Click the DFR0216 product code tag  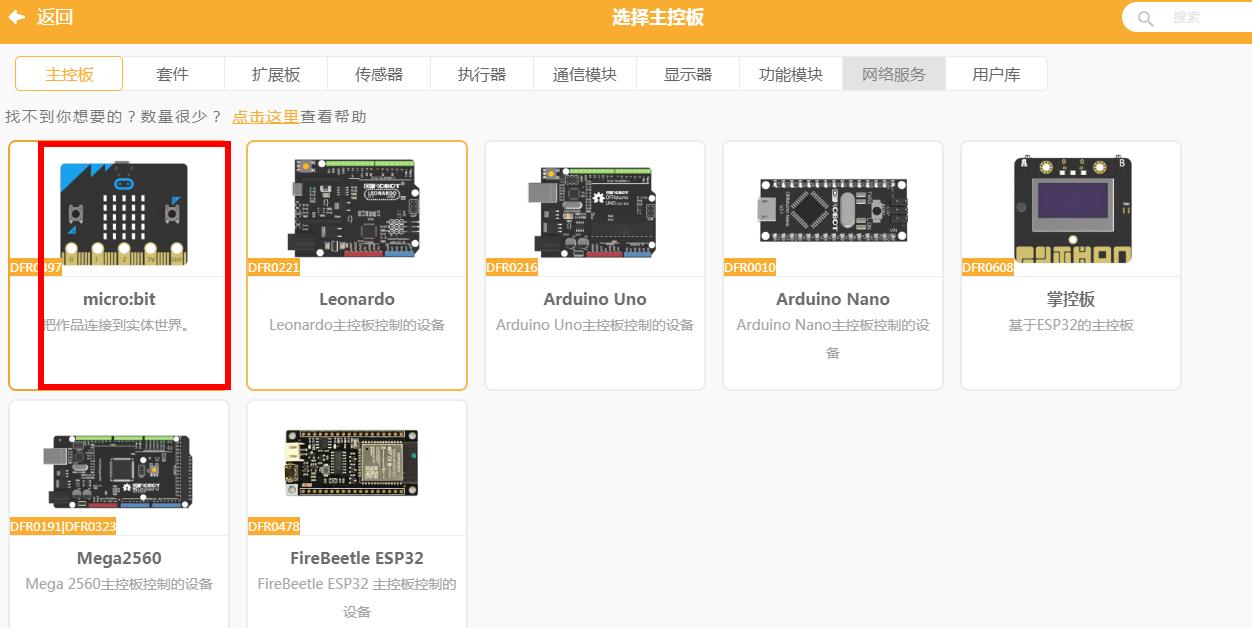click(512, 267)
